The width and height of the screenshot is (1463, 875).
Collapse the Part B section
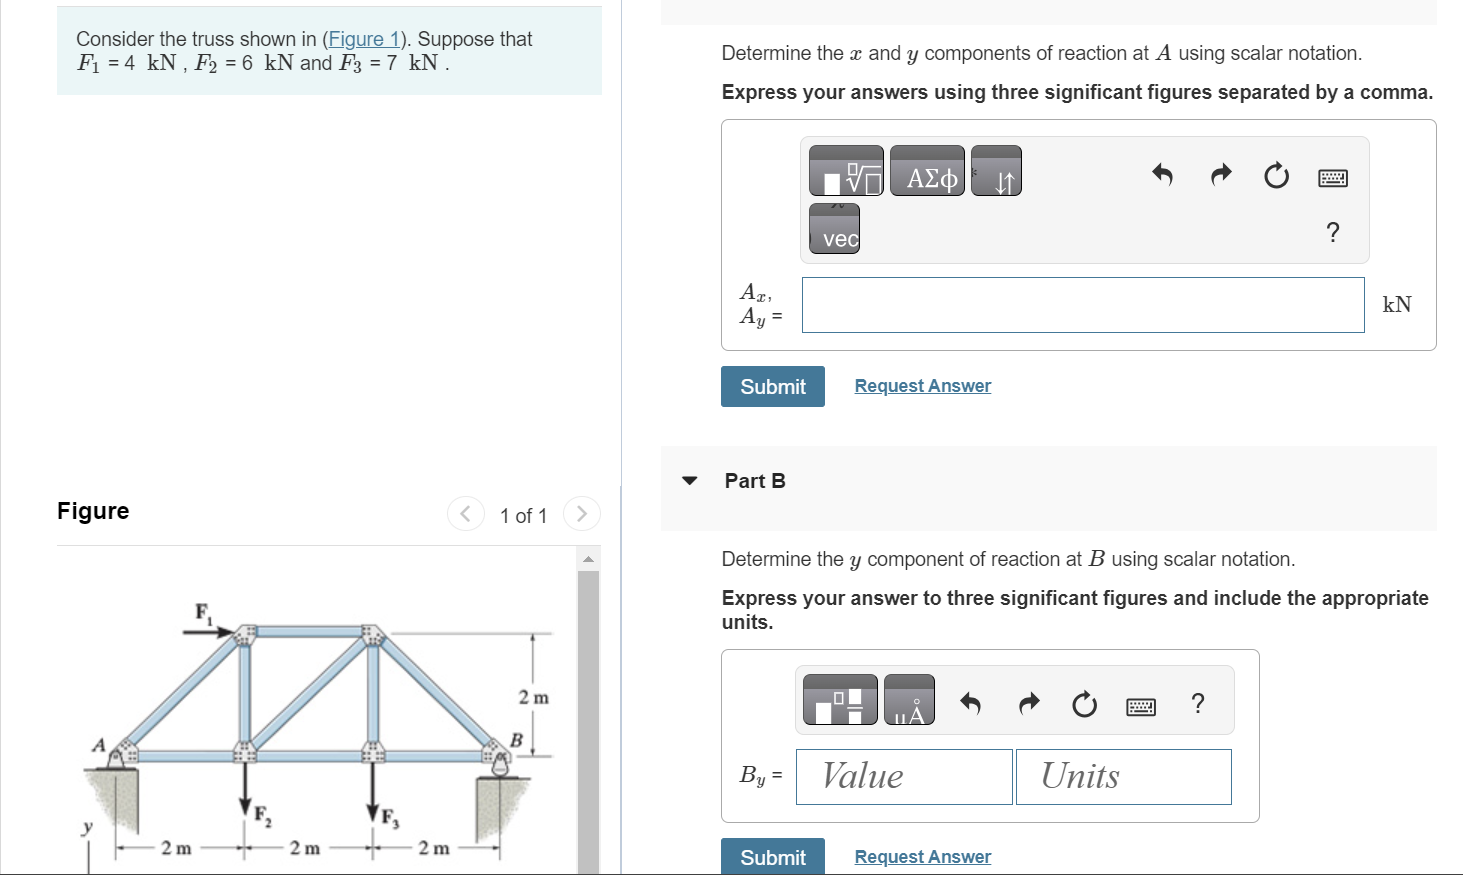click(x=689, y=480)
